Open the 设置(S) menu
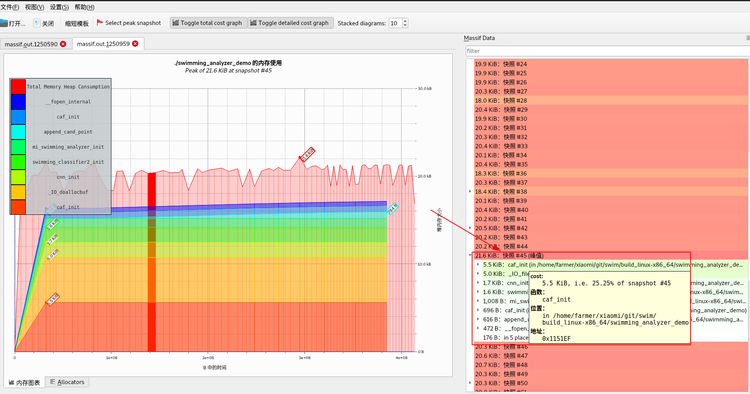This screenshot has width=750, height=394. point(59,7)
